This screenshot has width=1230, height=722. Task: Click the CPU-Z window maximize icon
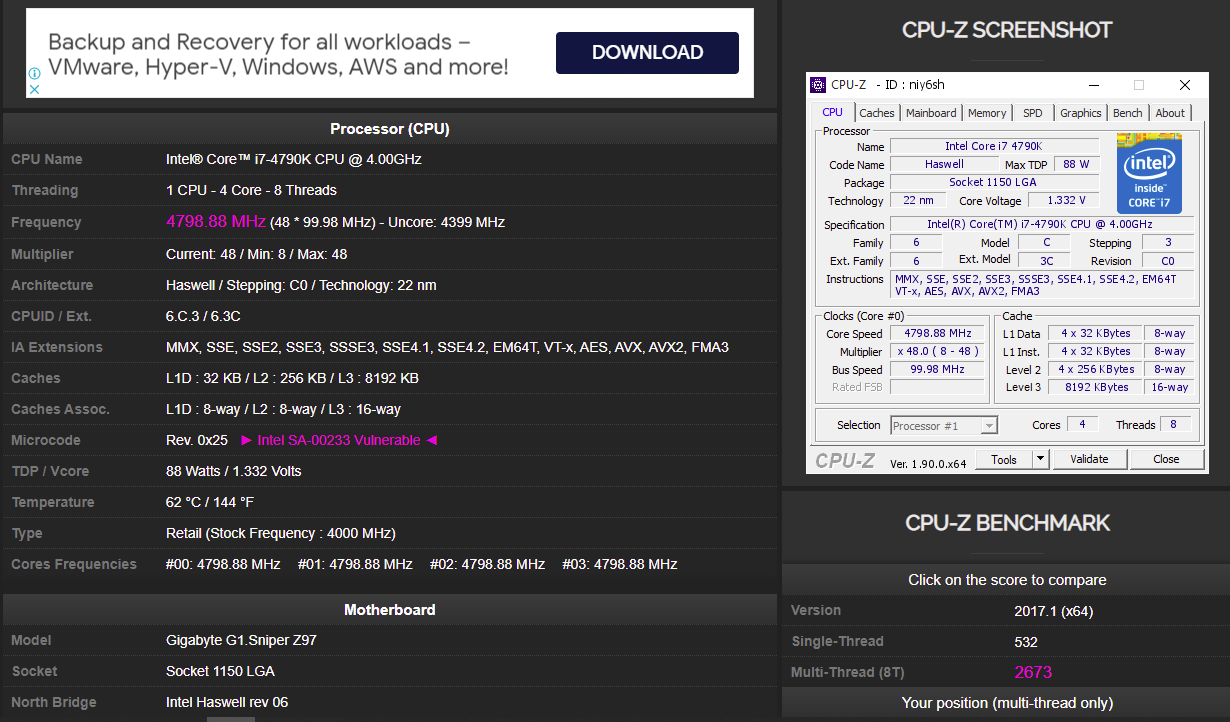[x=1138, y=85]
